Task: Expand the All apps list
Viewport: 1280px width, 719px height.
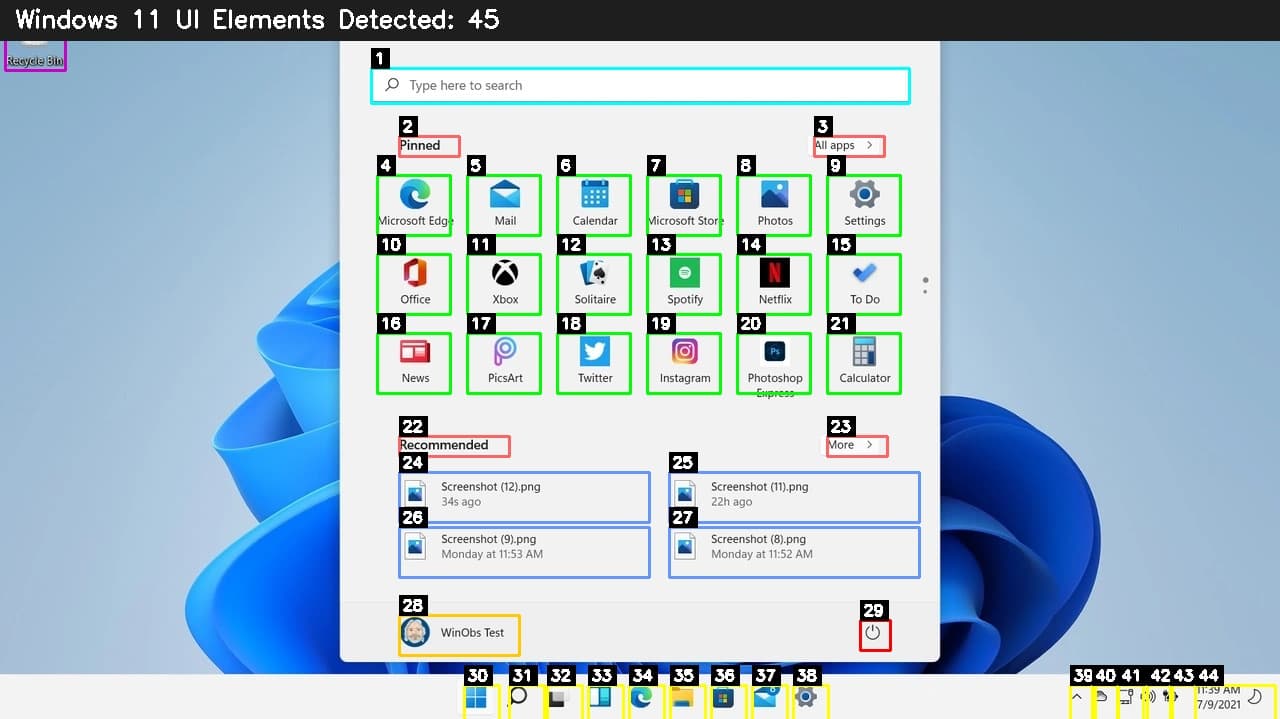Action: 848,146
